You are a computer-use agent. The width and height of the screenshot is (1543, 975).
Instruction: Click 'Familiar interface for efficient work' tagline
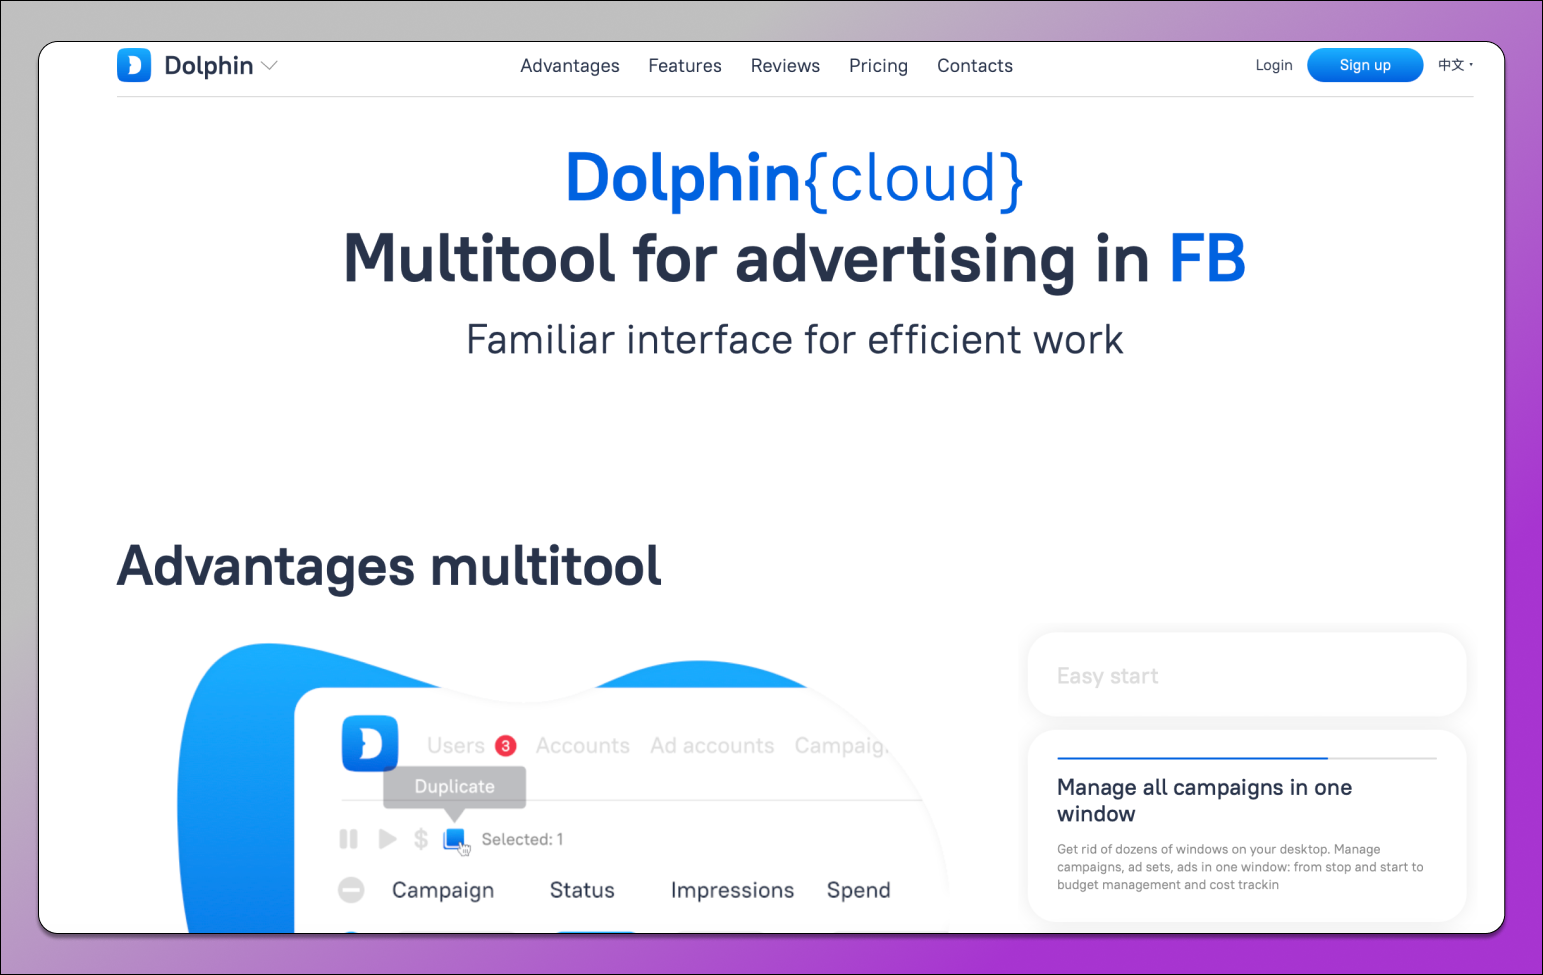(x=795, y=340)
